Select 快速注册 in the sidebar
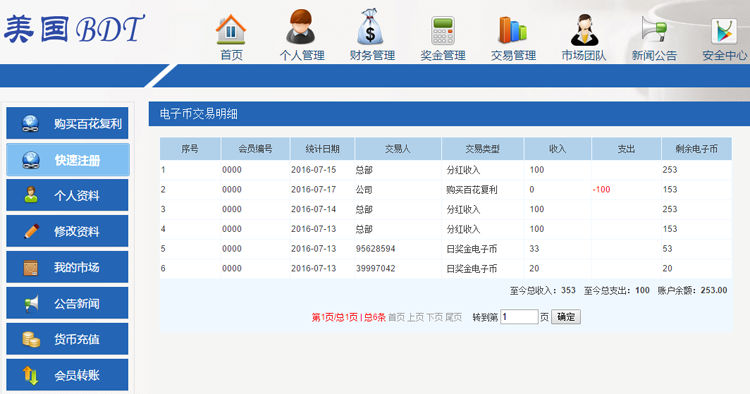This screenshot has width=750, height=394. 67,160
